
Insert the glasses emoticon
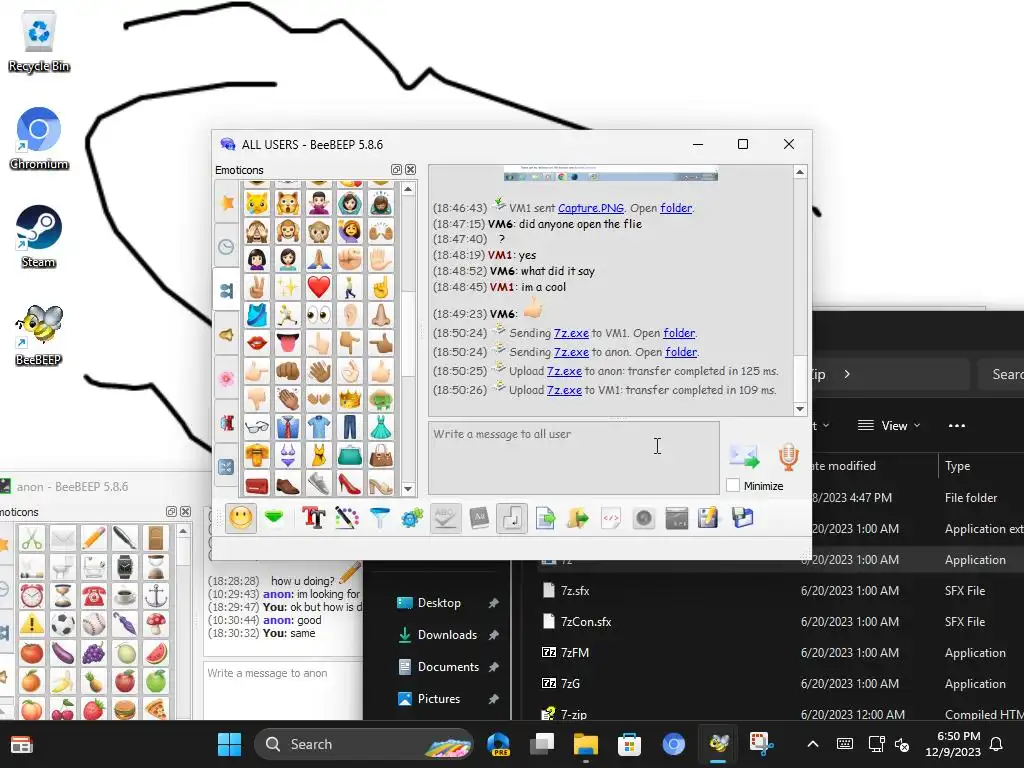tap(257, 427)
